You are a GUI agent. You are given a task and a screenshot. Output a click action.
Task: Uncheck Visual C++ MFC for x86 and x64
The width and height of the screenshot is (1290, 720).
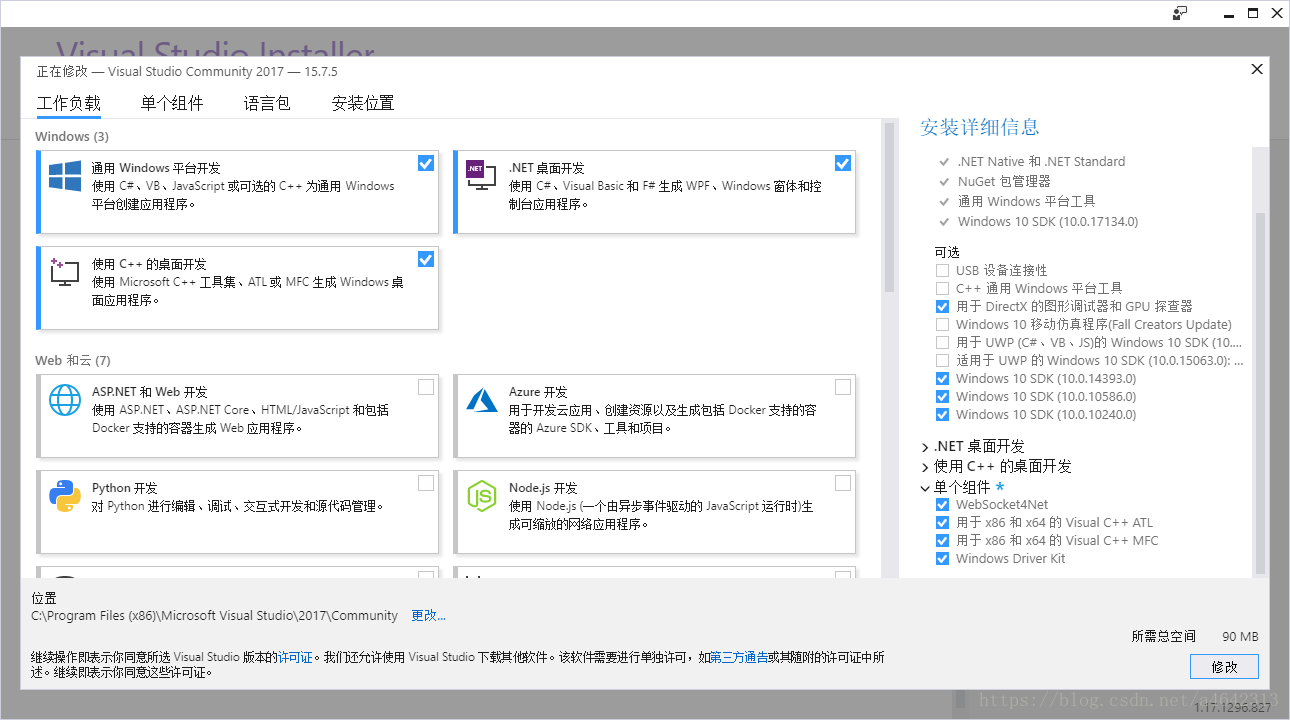coord(942,540)
